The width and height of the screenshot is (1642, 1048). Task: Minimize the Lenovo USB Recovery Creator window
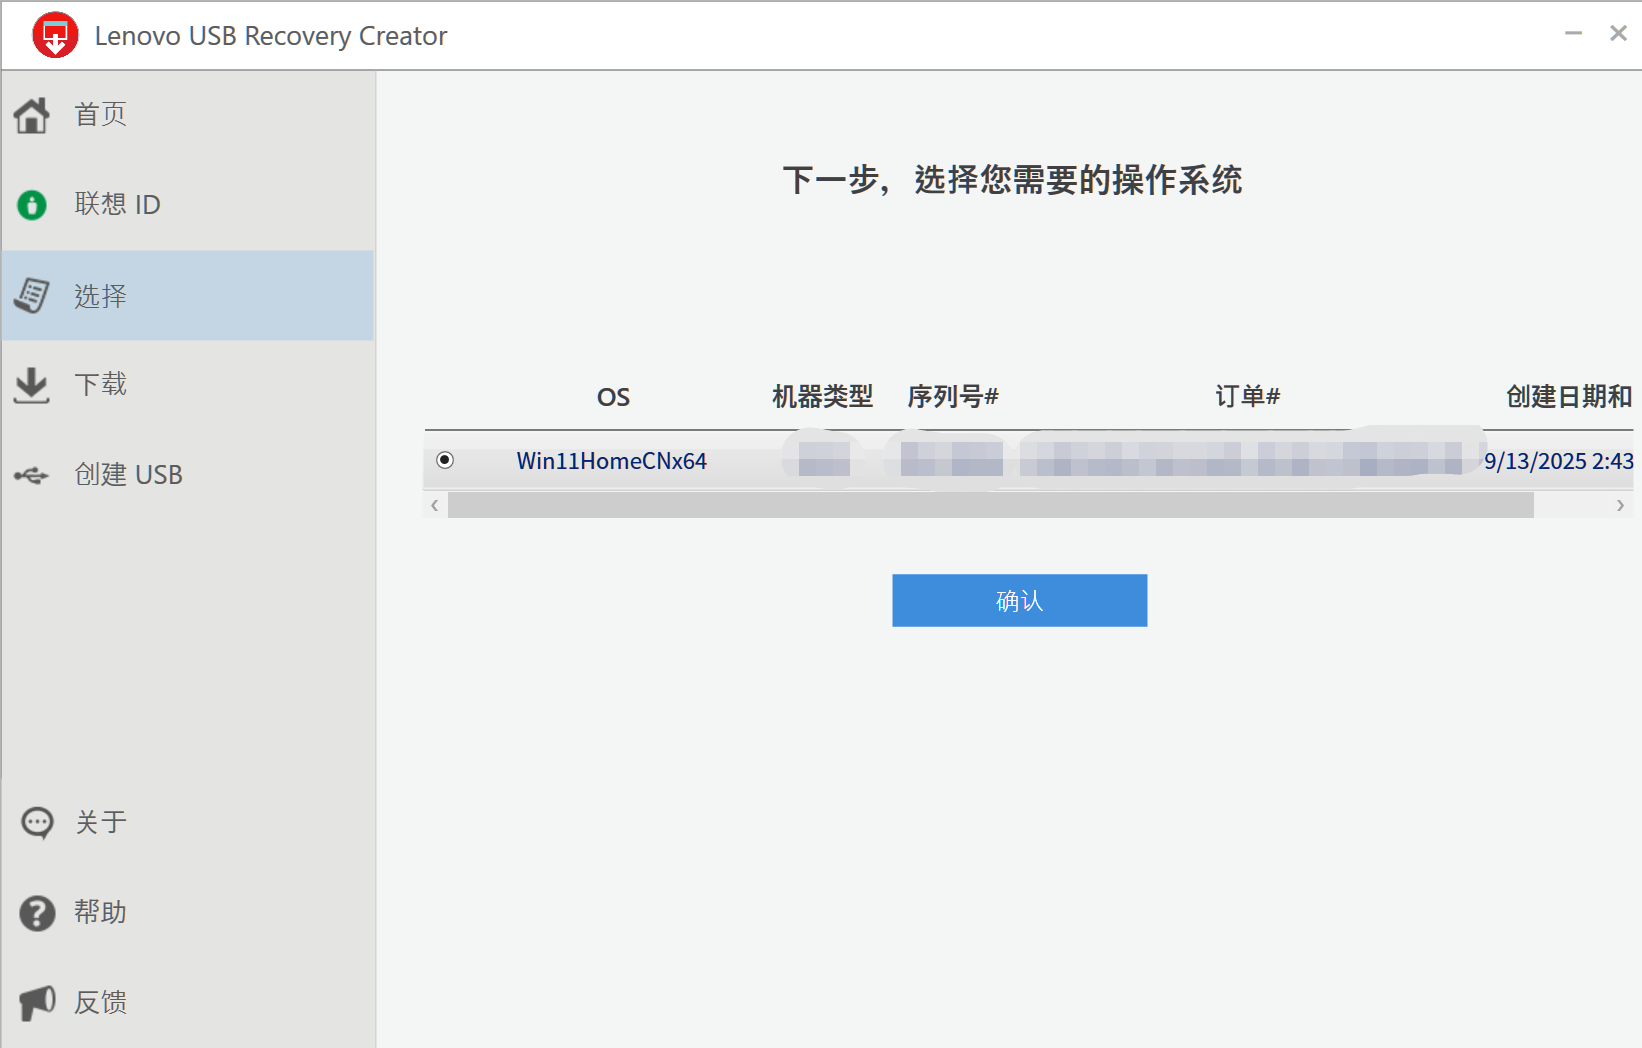(x=1574, y=34)
